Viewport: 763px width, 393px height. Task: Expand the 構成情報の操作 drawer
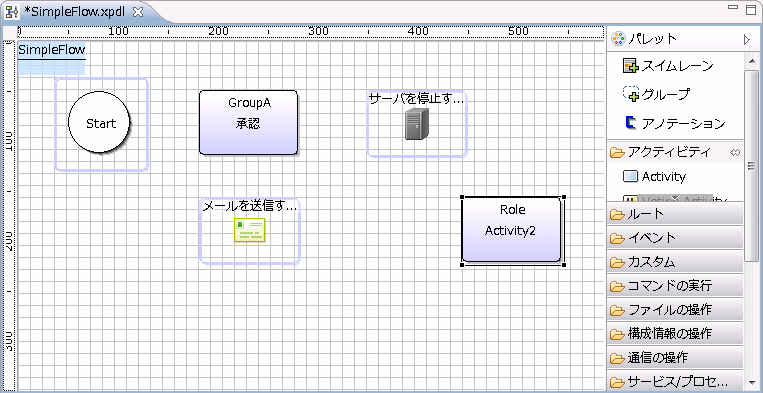(674, 334)
